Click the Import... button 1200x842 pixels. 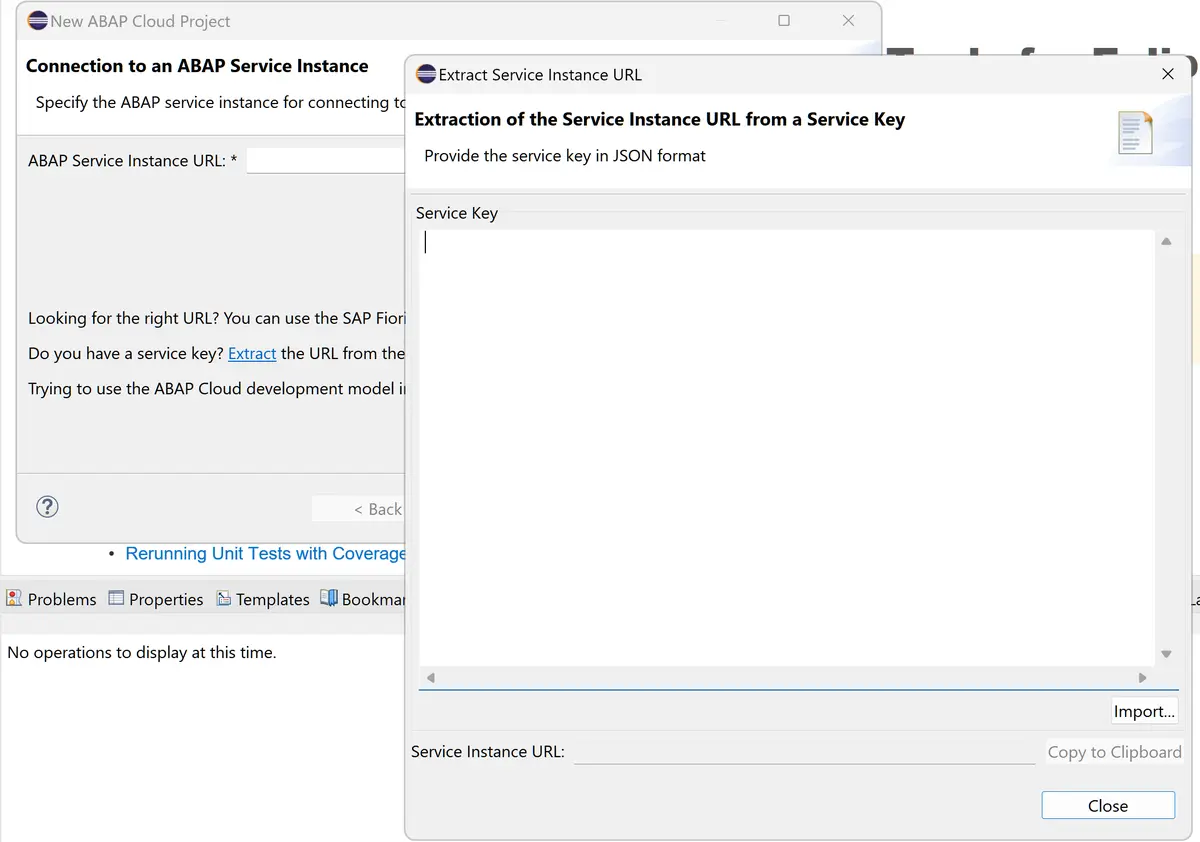(1145, 711)
